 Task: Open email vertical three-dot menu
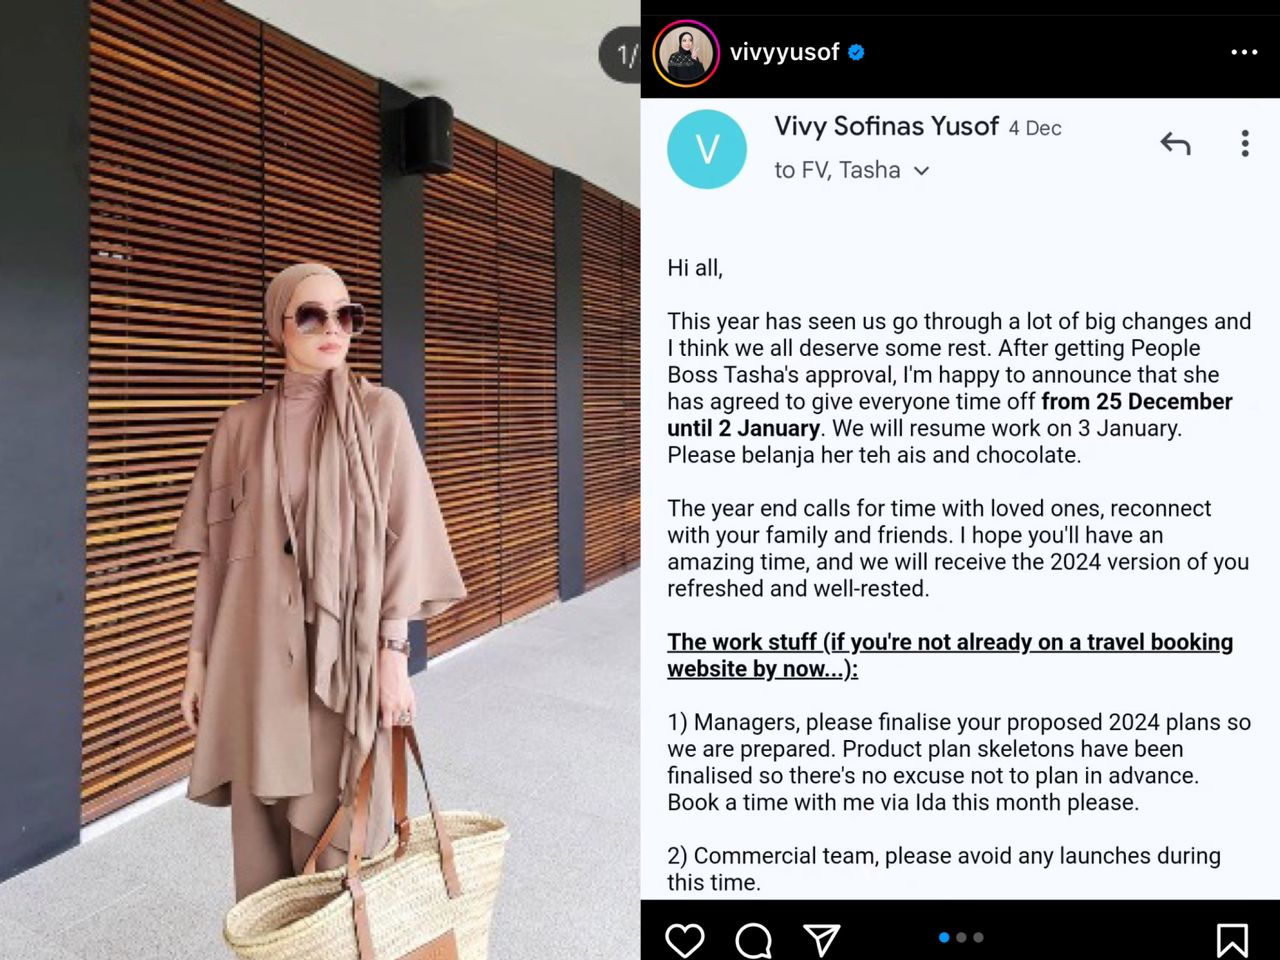[1245, 144]
